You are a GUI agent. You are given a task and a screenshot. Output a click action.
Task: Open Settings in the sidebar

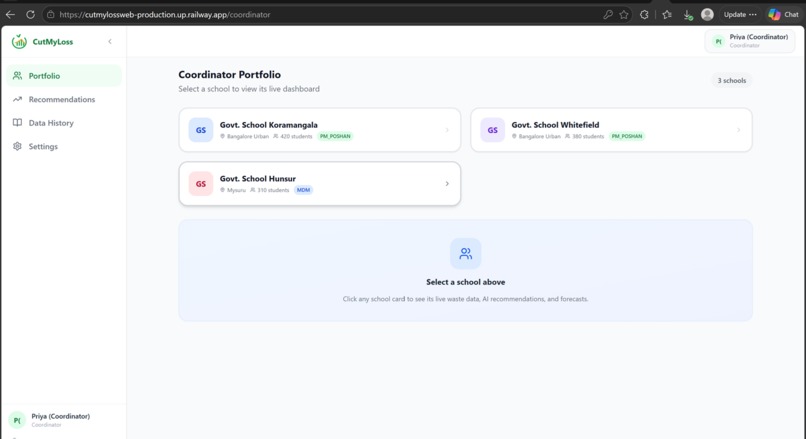tap(64, 147)
